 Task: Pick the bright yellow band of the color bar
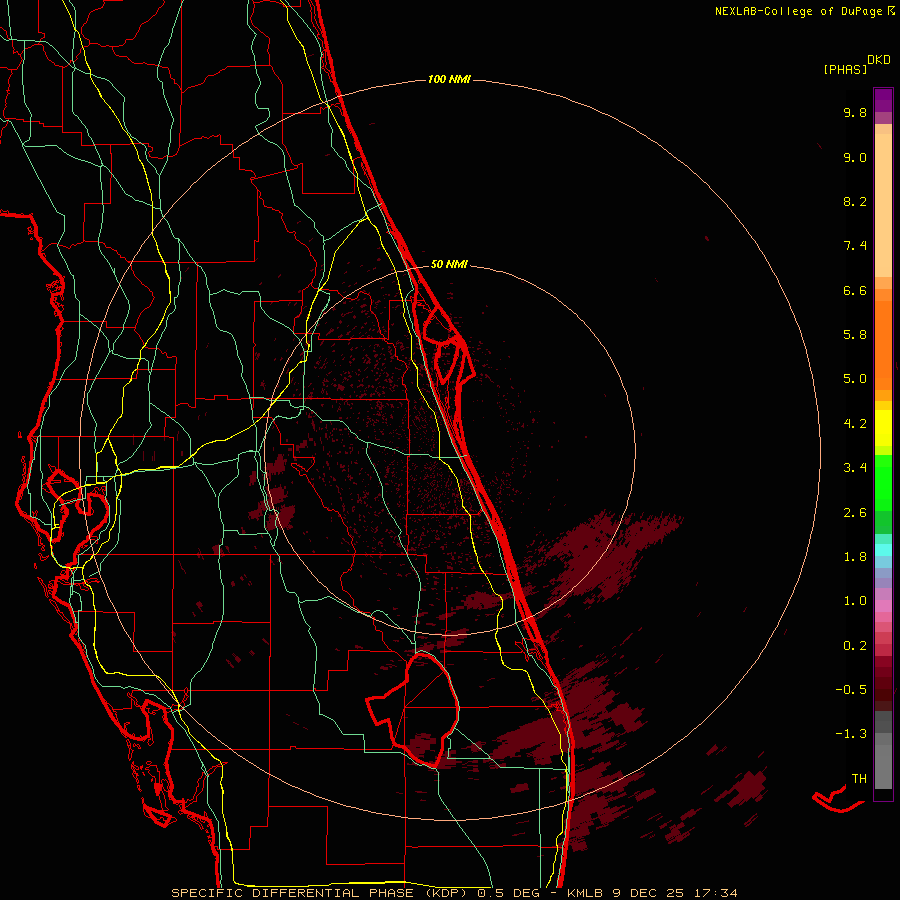coord(883,428)
